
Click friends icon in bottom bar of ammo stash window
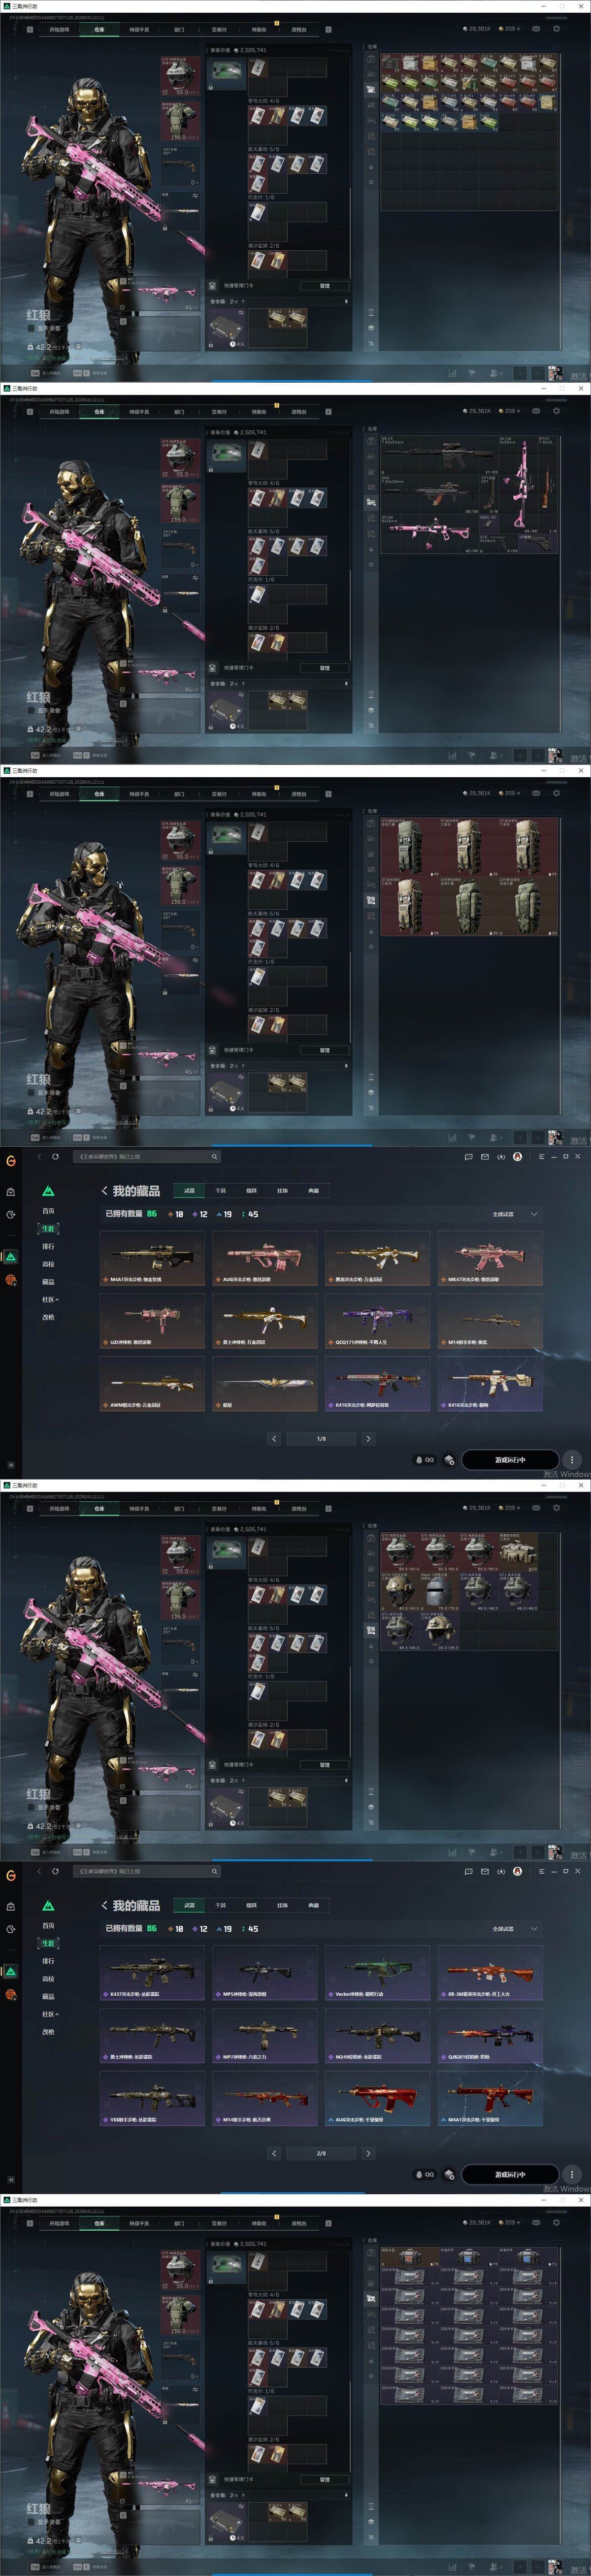tap(495, 373)
